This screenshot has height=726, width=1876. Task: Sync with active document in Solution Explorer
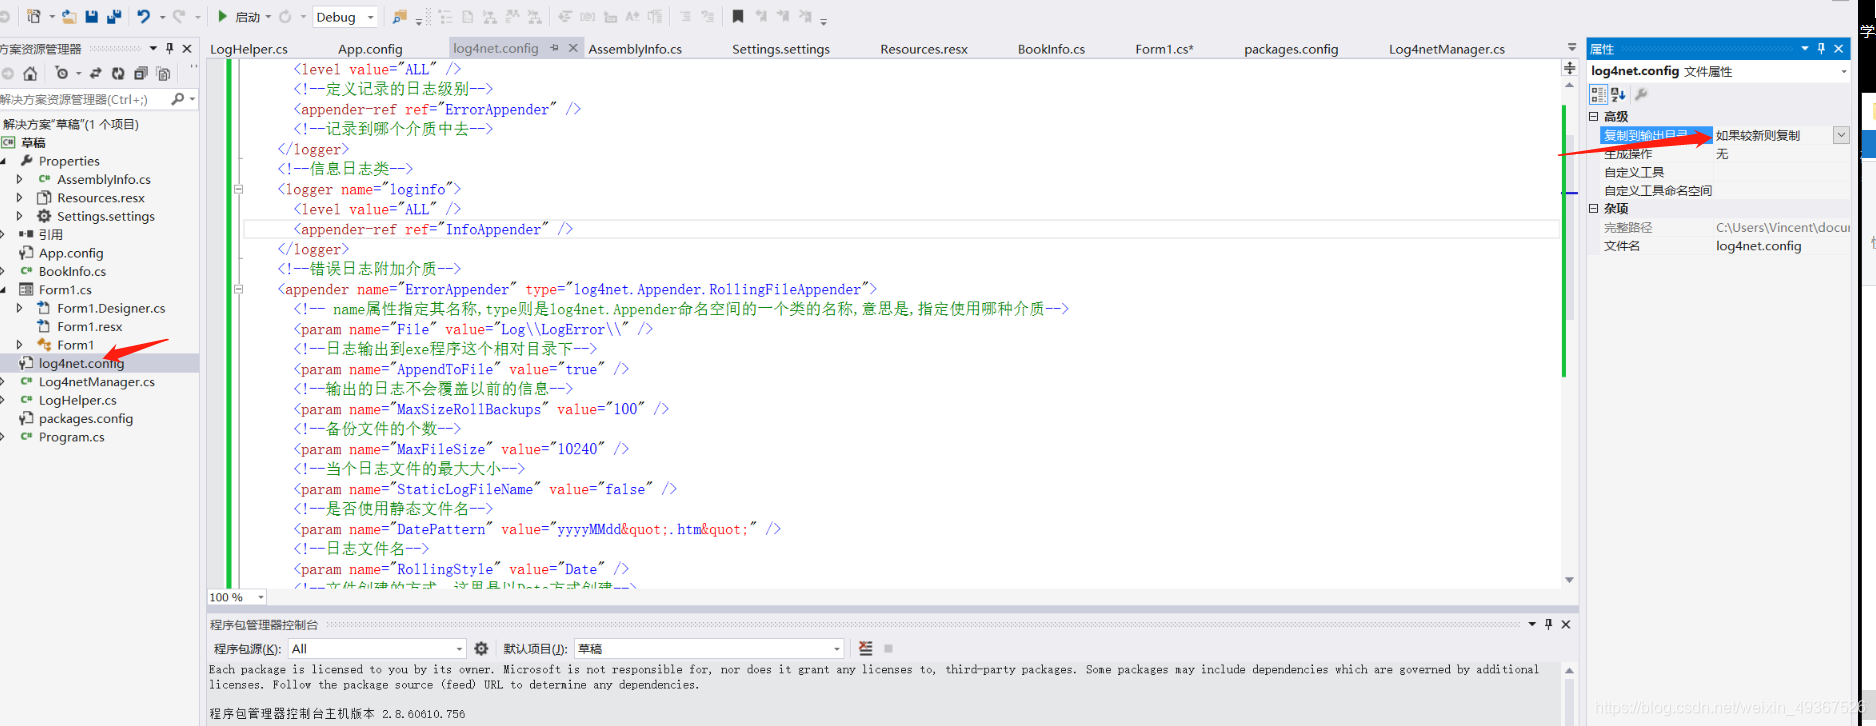pyautogui.click(x=96, y=73)
